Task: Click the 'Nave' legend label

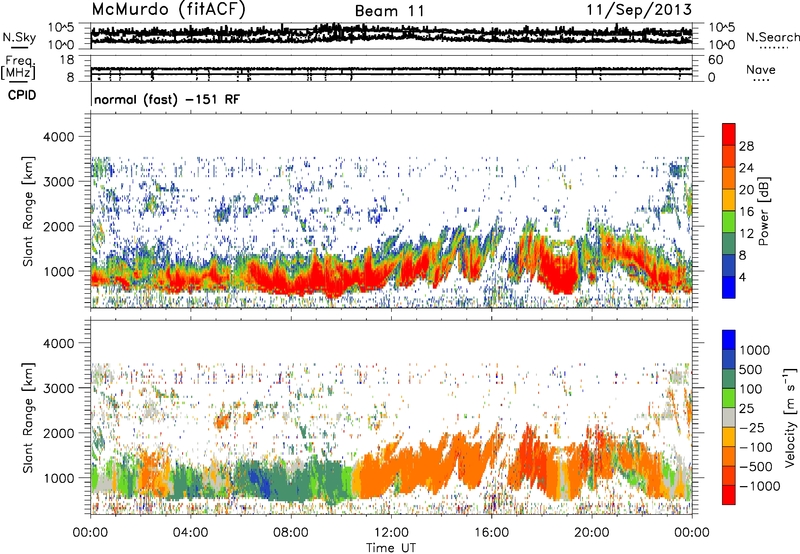Action: 761,69
